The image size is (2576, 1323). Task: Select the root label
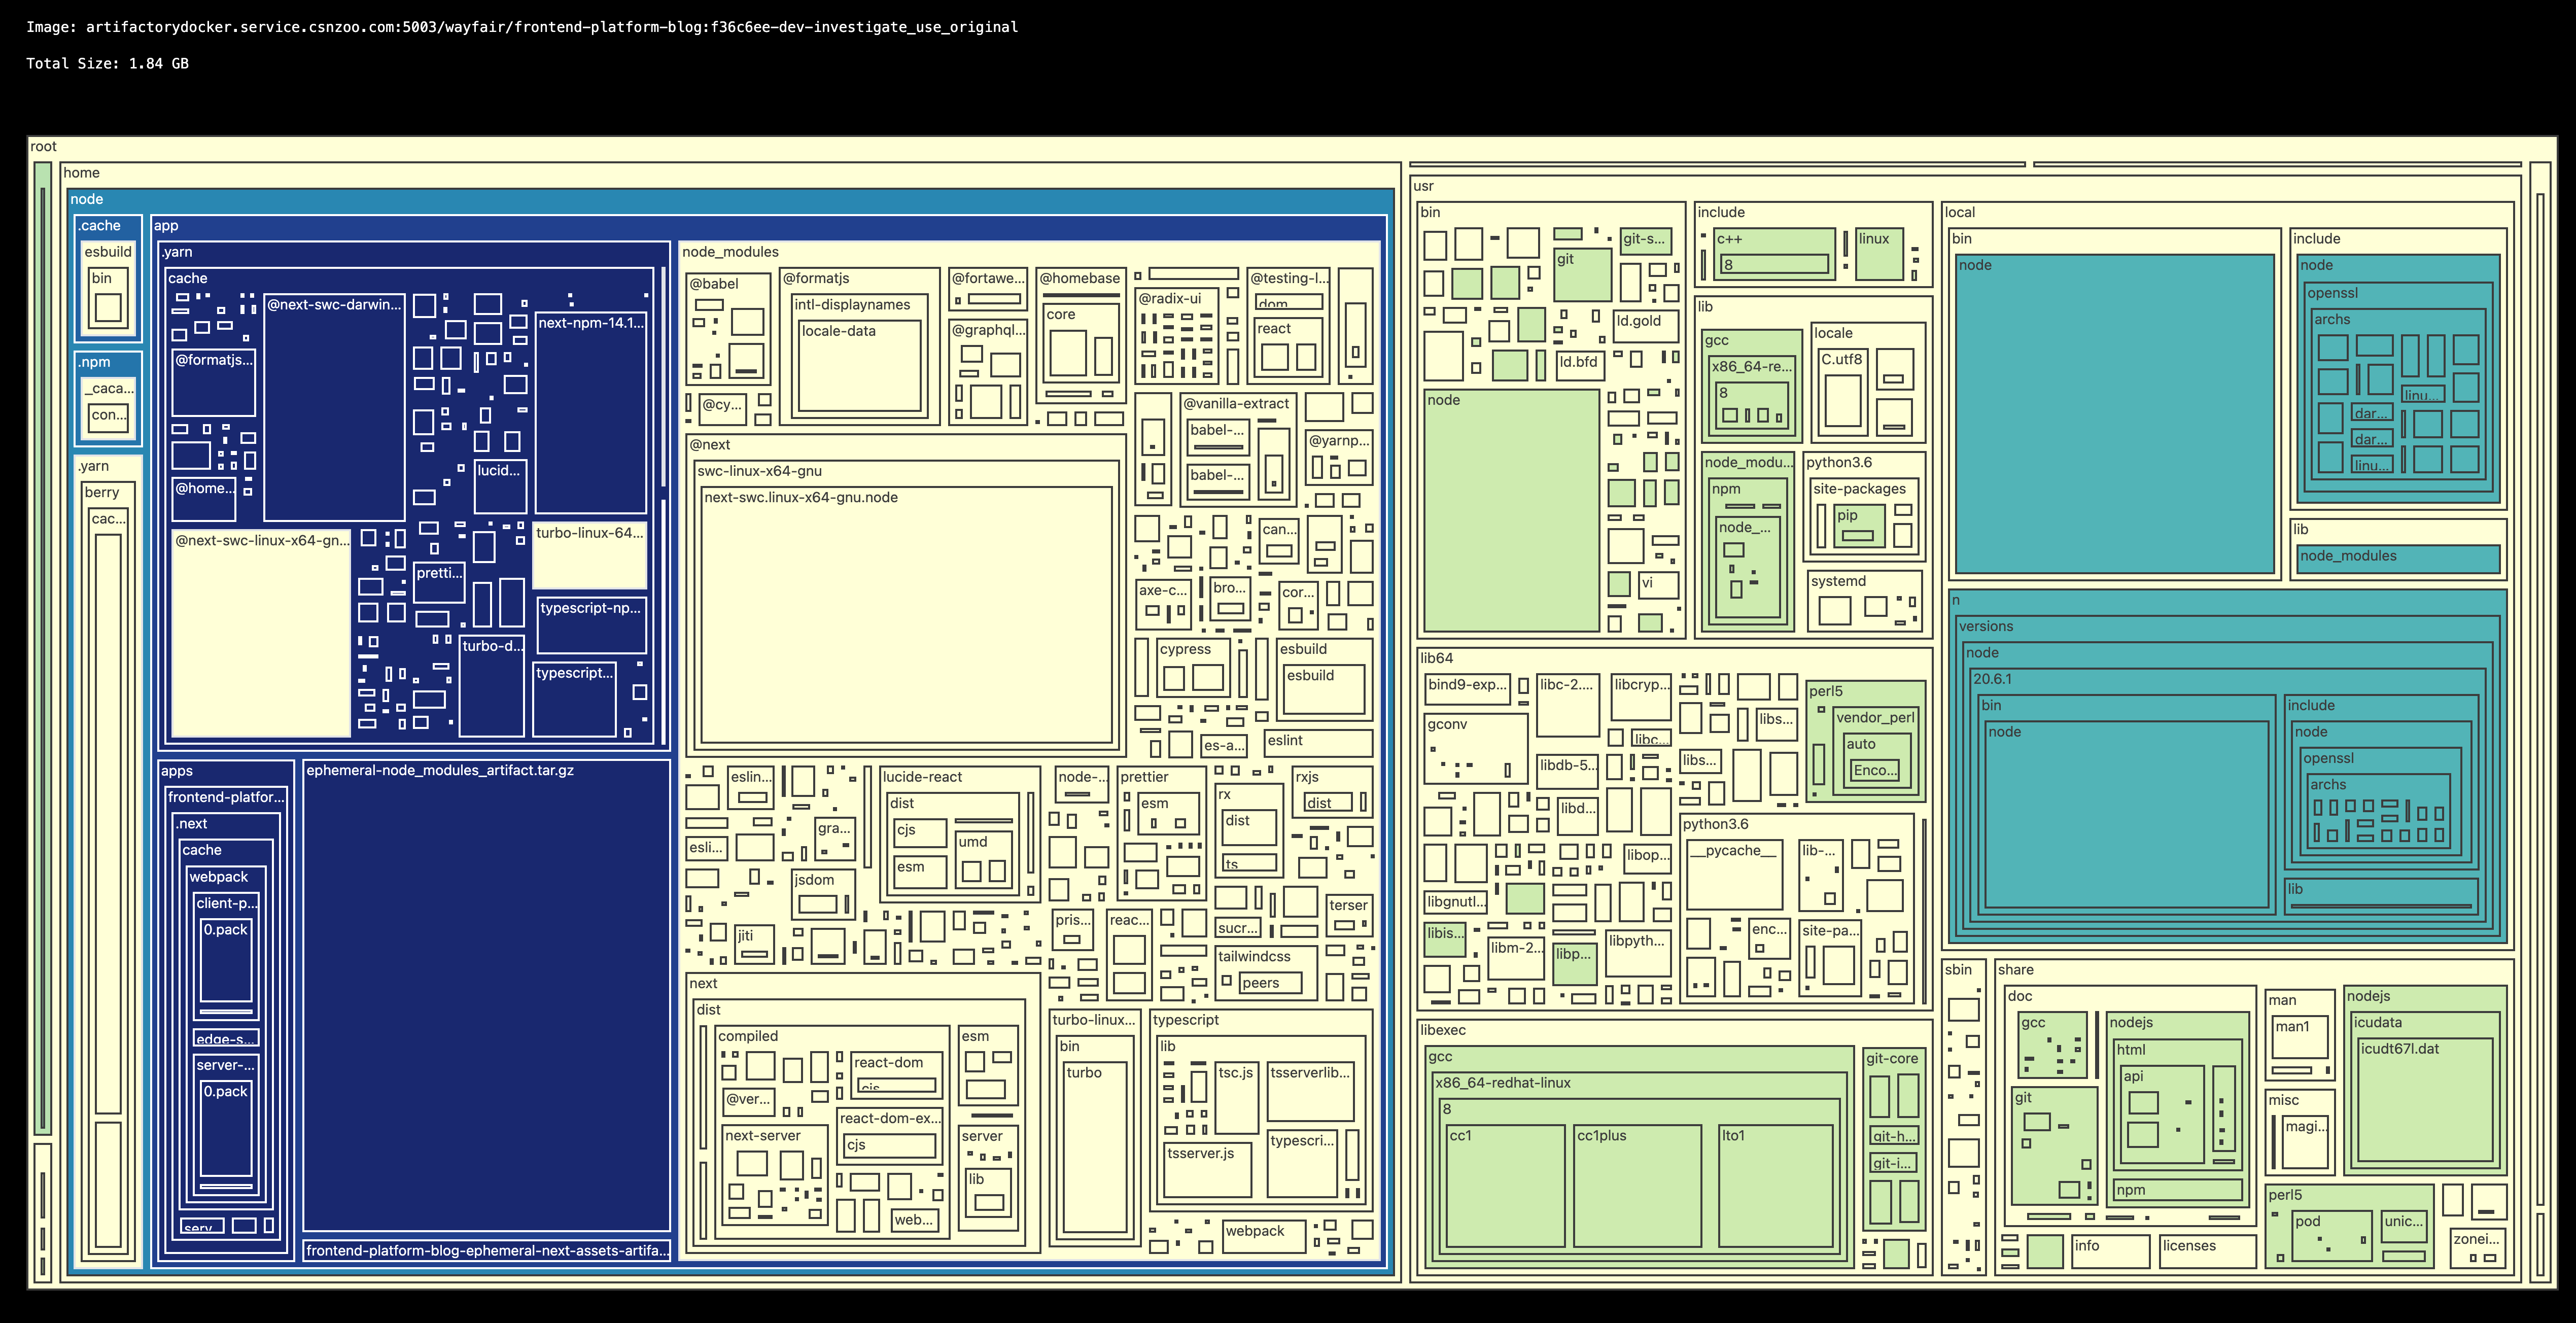44,146
